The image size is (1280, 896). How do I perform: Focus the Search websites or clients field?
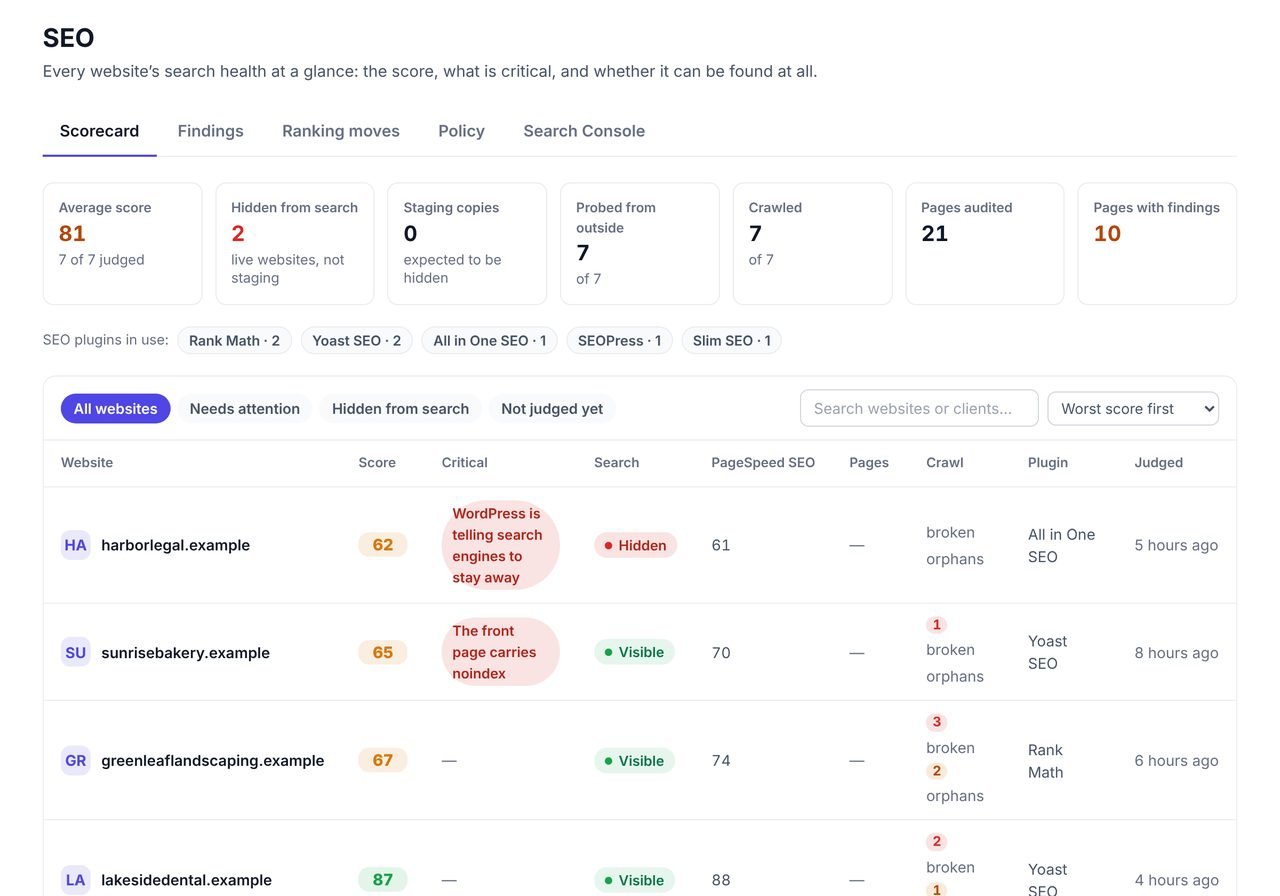pos(919,408)
